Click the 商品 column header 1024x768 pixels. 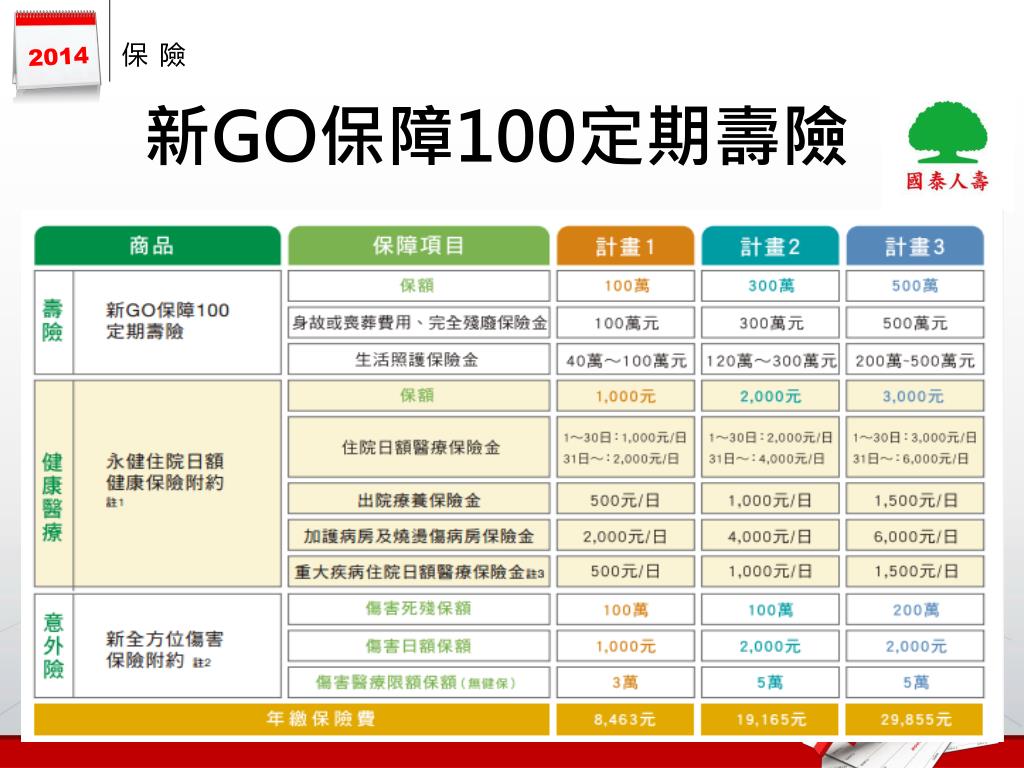coord(157,246)
